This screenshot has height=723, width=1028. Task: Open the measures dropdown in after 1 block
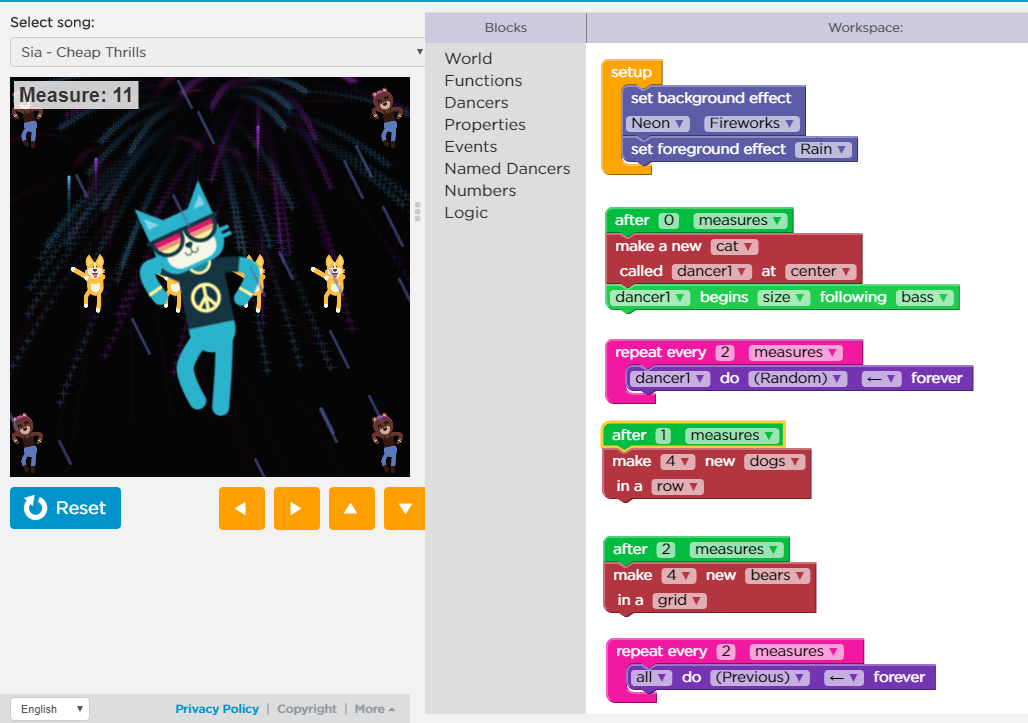pos(732,435)
